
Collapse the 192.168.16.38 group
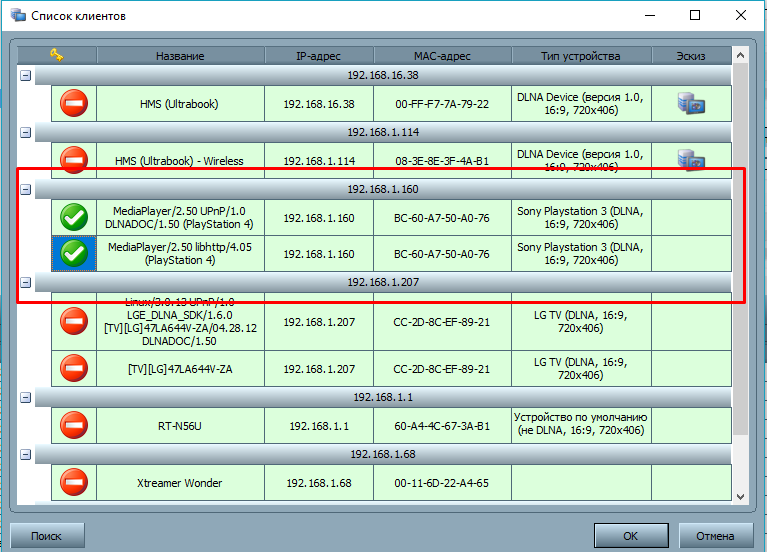(26, 75)
